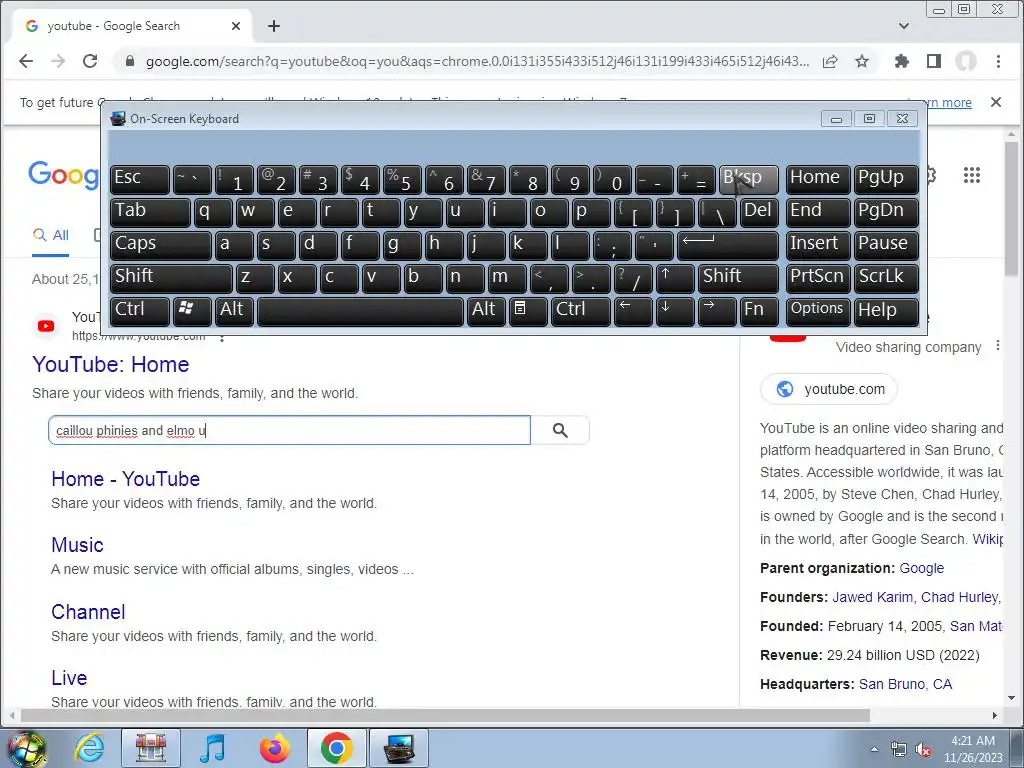The width and height of the screenshot is (1024, 768).
Task: Open the San Bruno, CA link
Action: (905, 684)
